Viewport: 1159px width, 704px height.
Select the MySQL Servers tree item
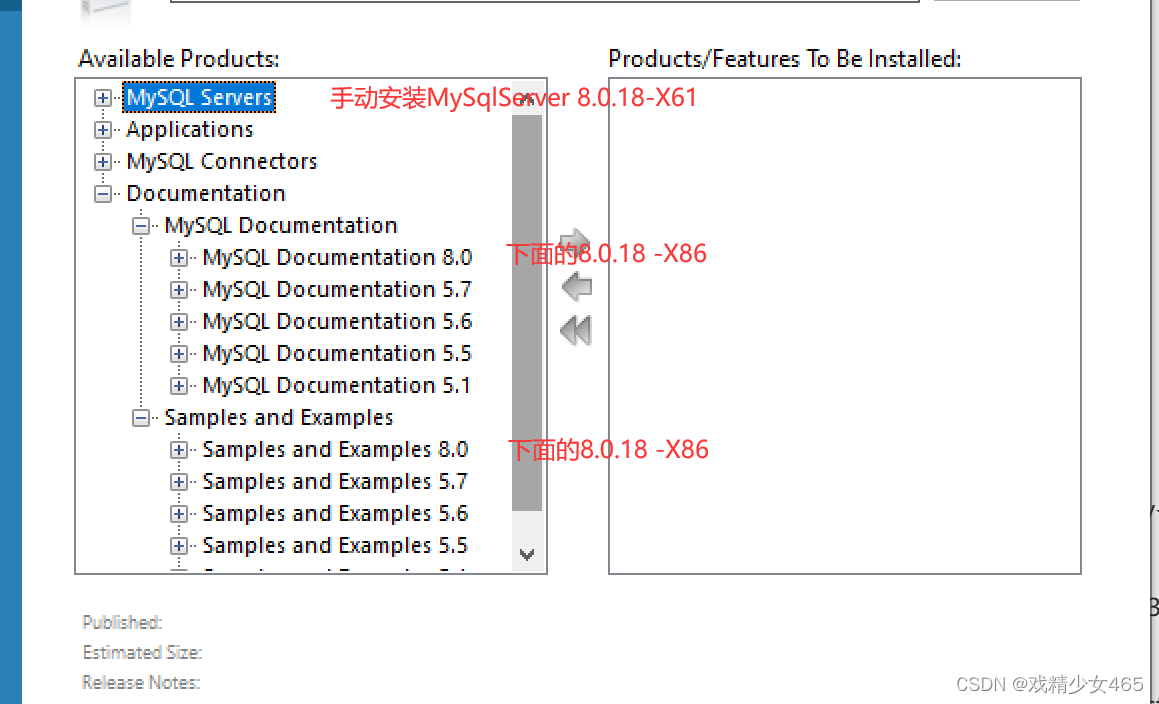[198, 97]
